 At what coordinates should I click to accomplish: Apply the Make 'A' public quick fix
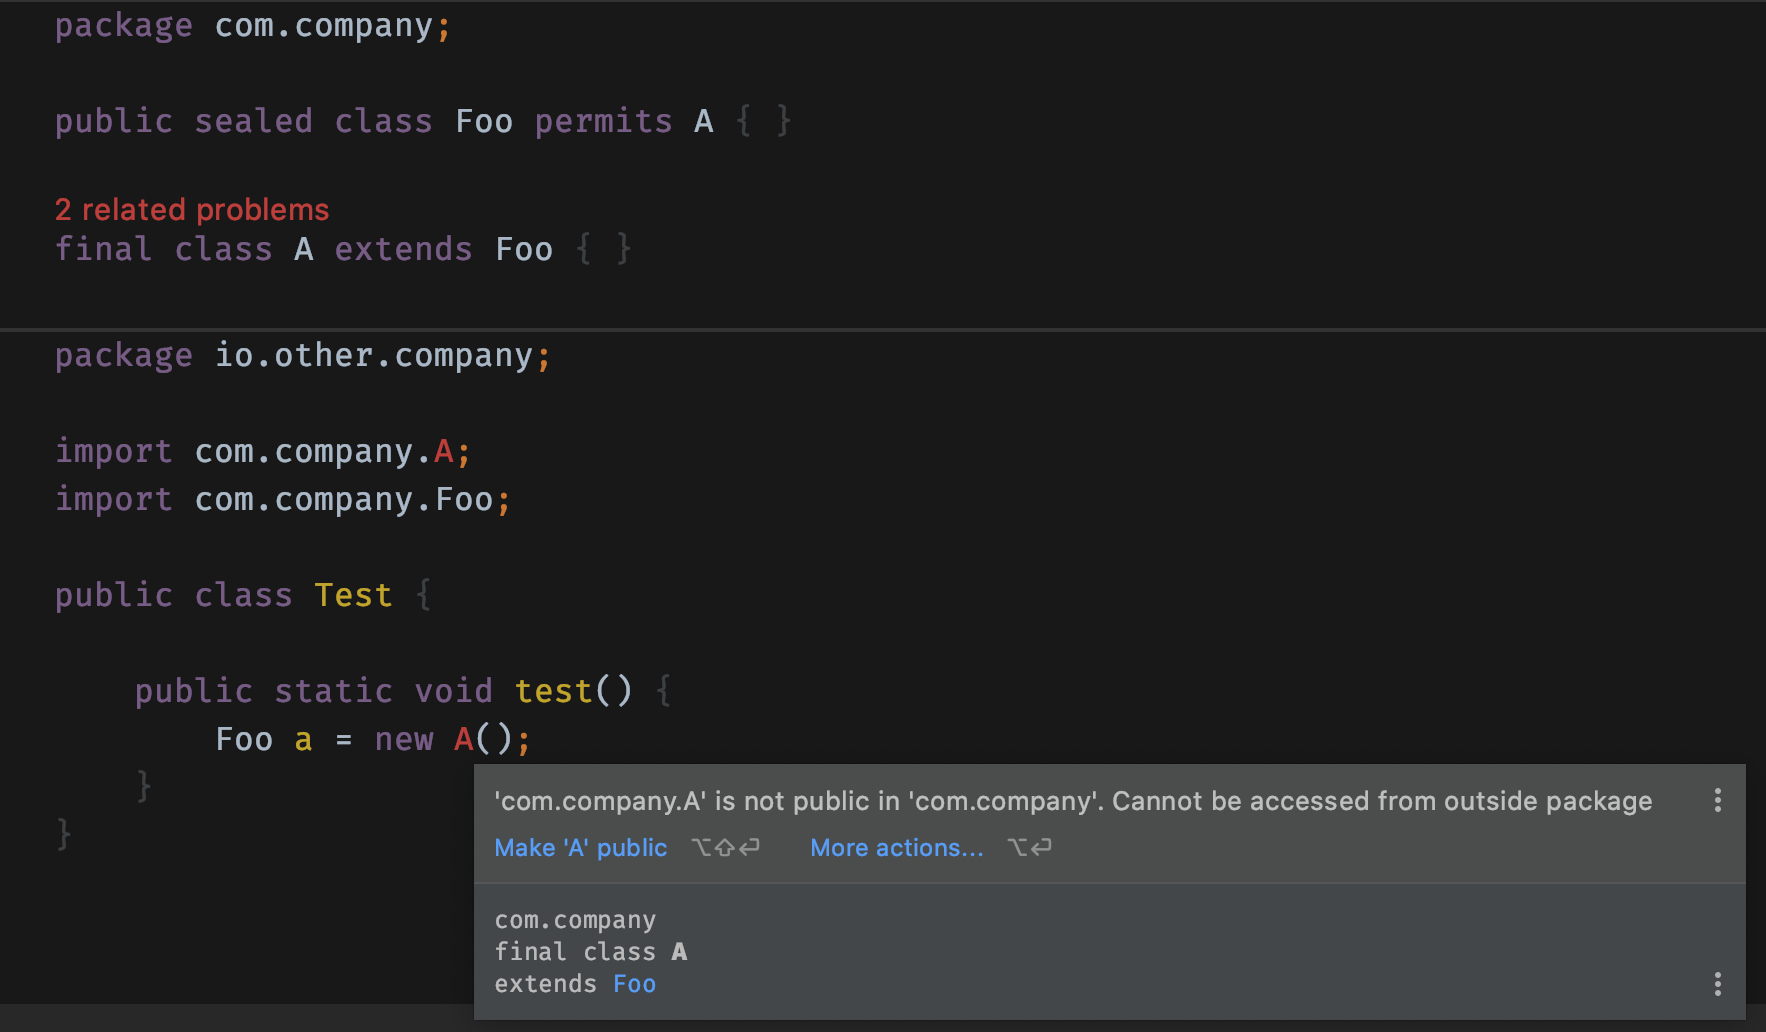pos(581,848)
